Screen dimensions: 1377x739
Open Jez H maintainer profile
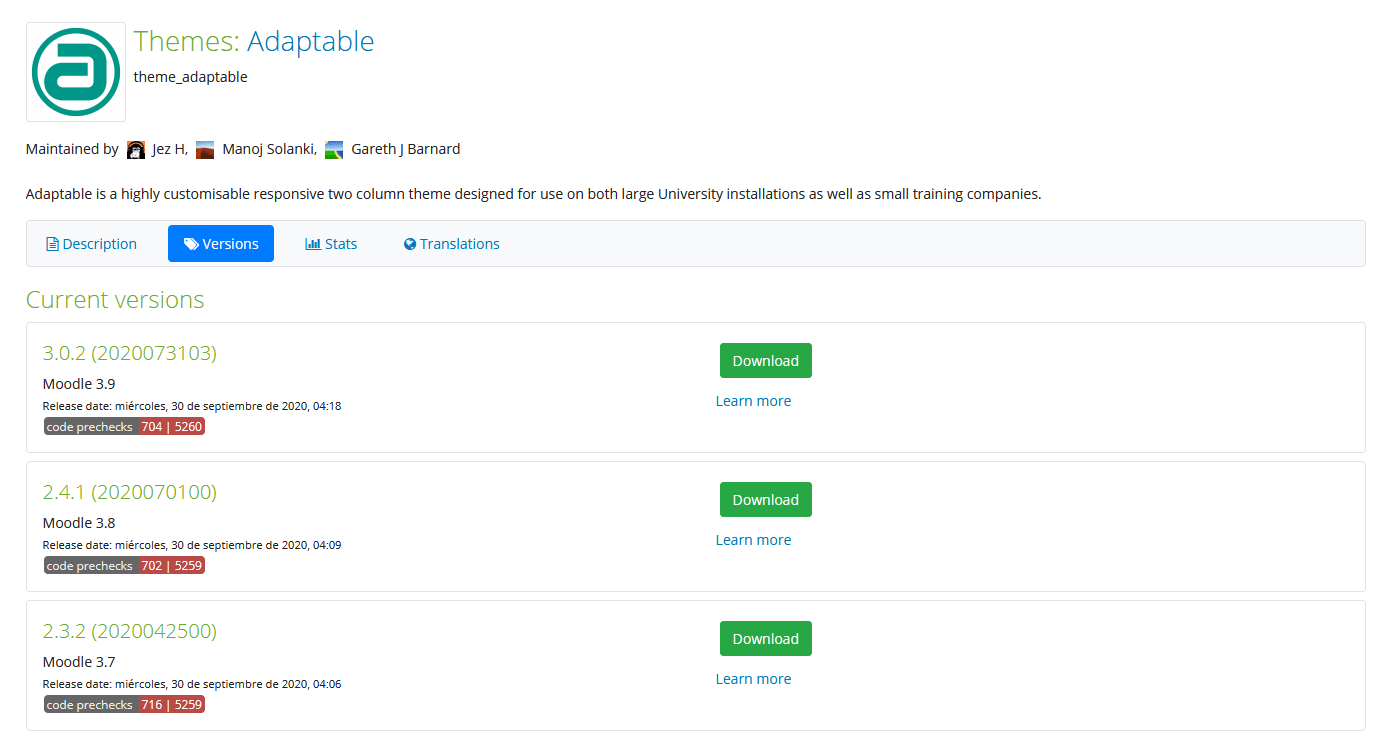tap(168, 149)
